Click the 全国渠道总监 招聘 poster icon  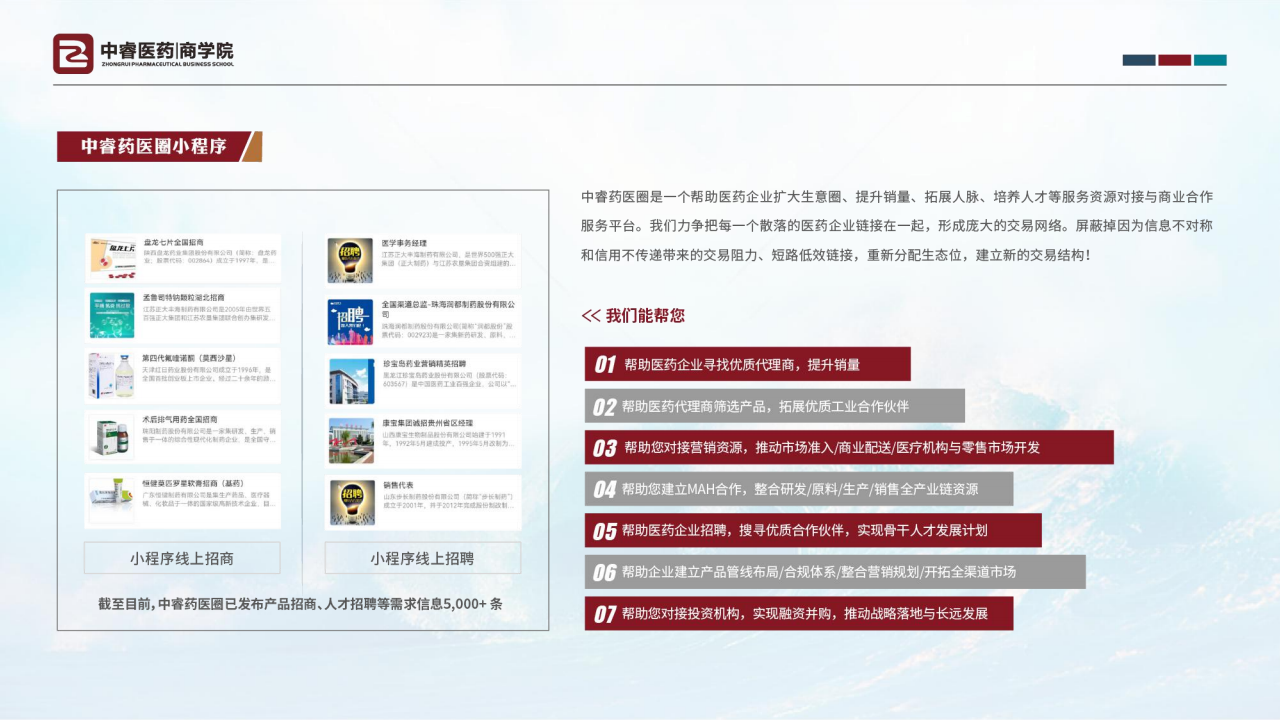350,322
